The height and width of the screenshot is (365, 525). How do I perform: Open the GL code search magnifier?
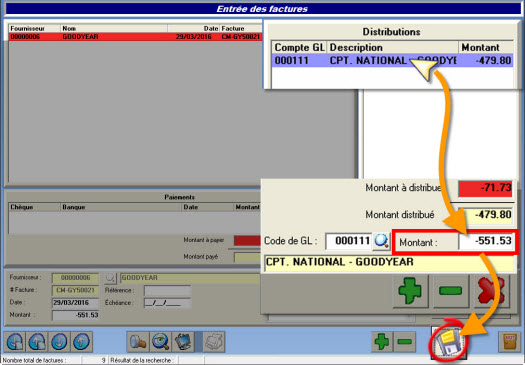381,241
